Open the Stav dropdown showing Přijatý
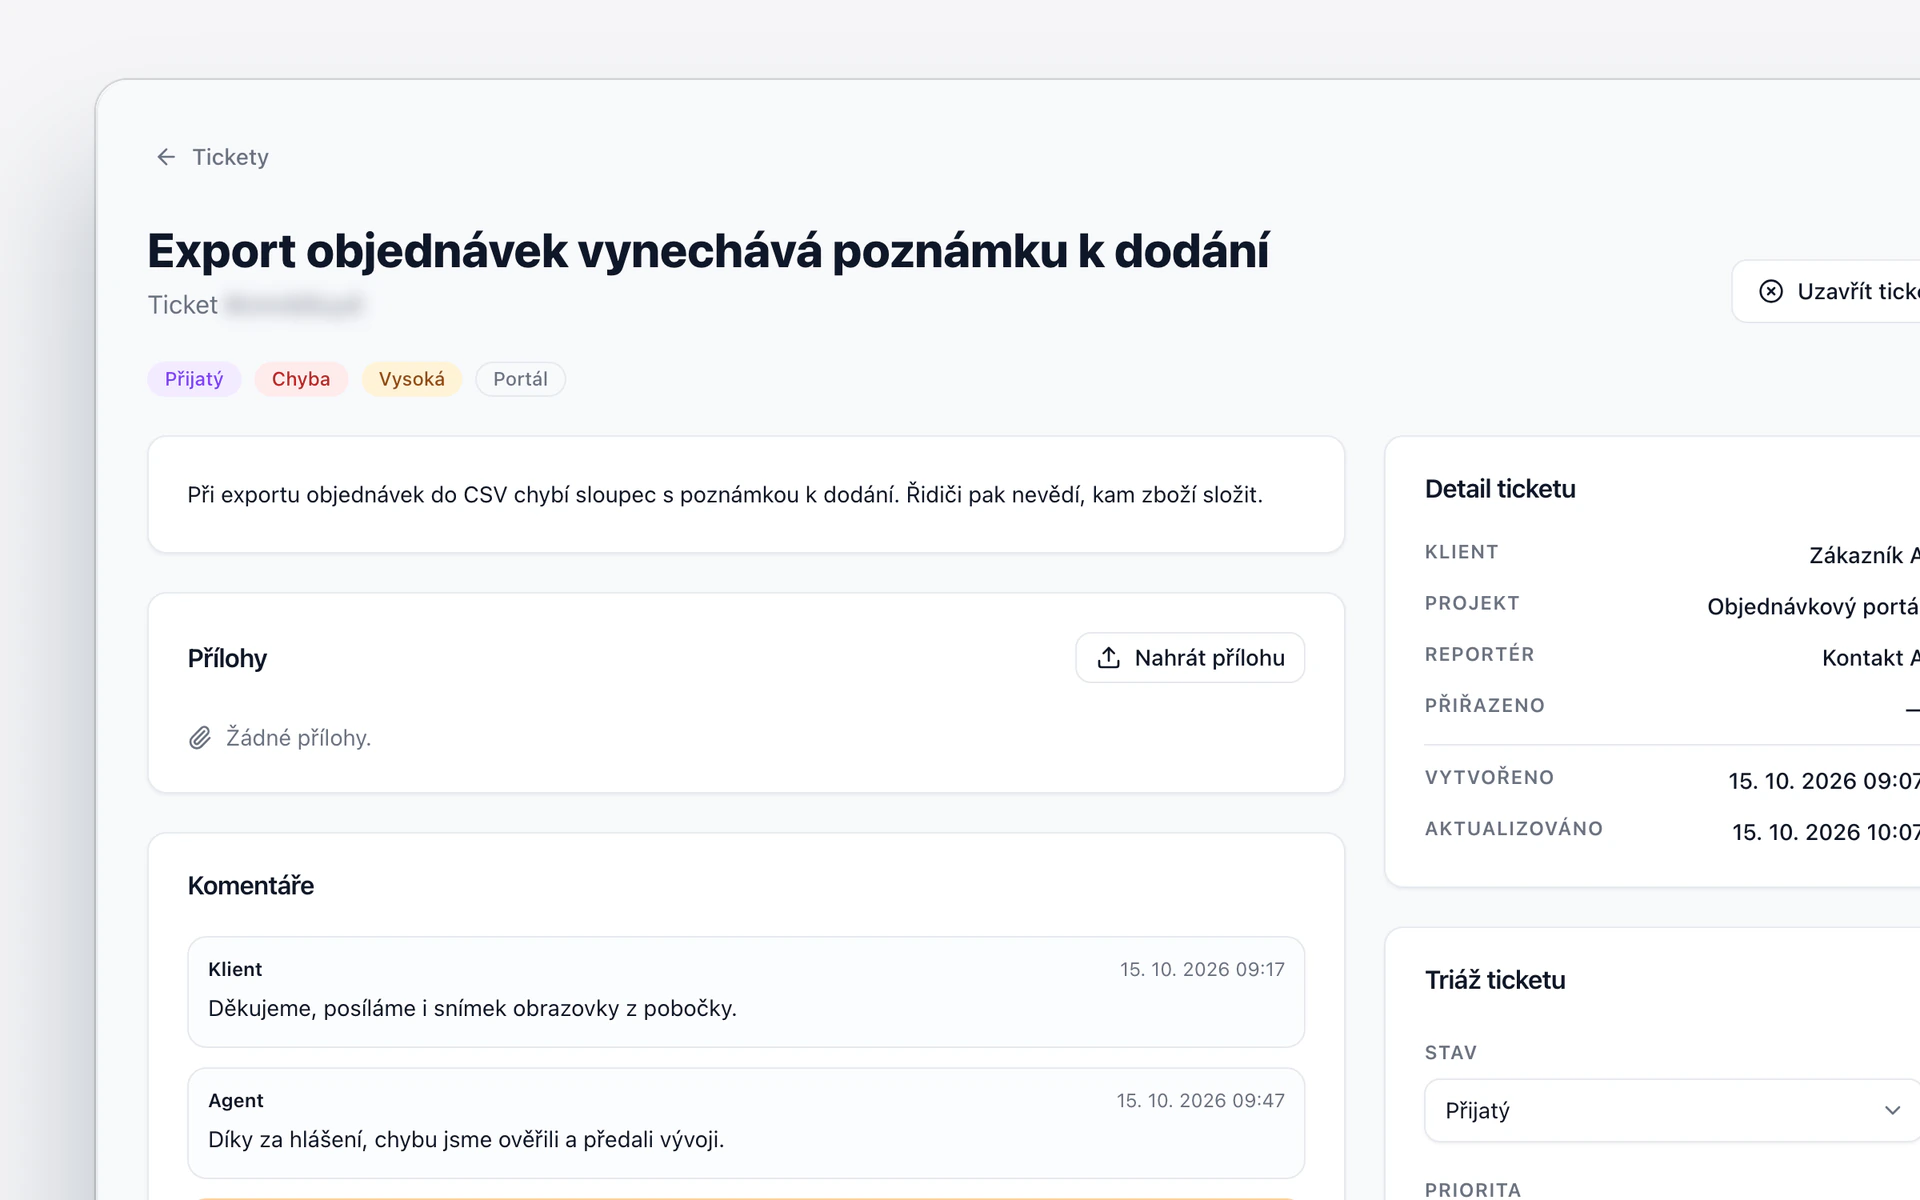Screen dimensions: 1920x1200 [x=1672, y=1110]
